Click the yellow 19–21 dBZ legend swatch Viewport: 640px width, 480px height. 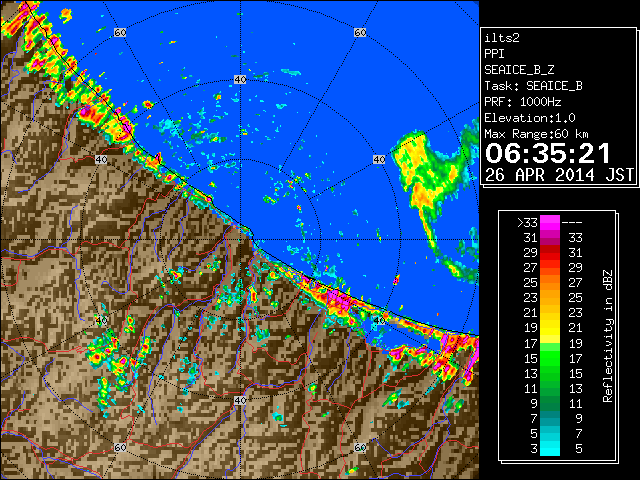pos(549,328)
